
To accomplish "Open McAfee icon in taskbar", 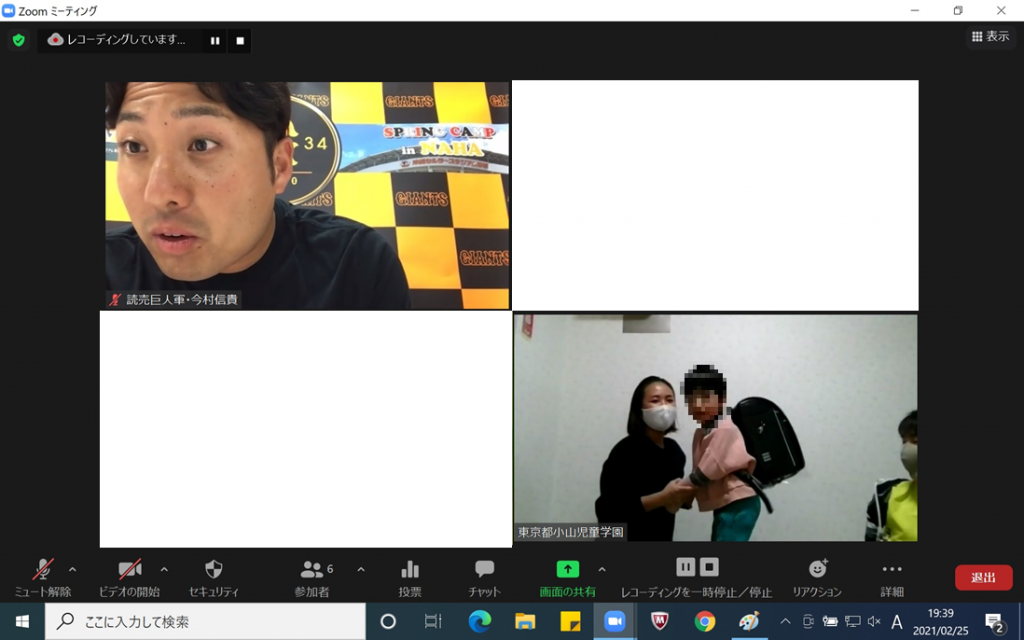I will [x=660, y=622].
